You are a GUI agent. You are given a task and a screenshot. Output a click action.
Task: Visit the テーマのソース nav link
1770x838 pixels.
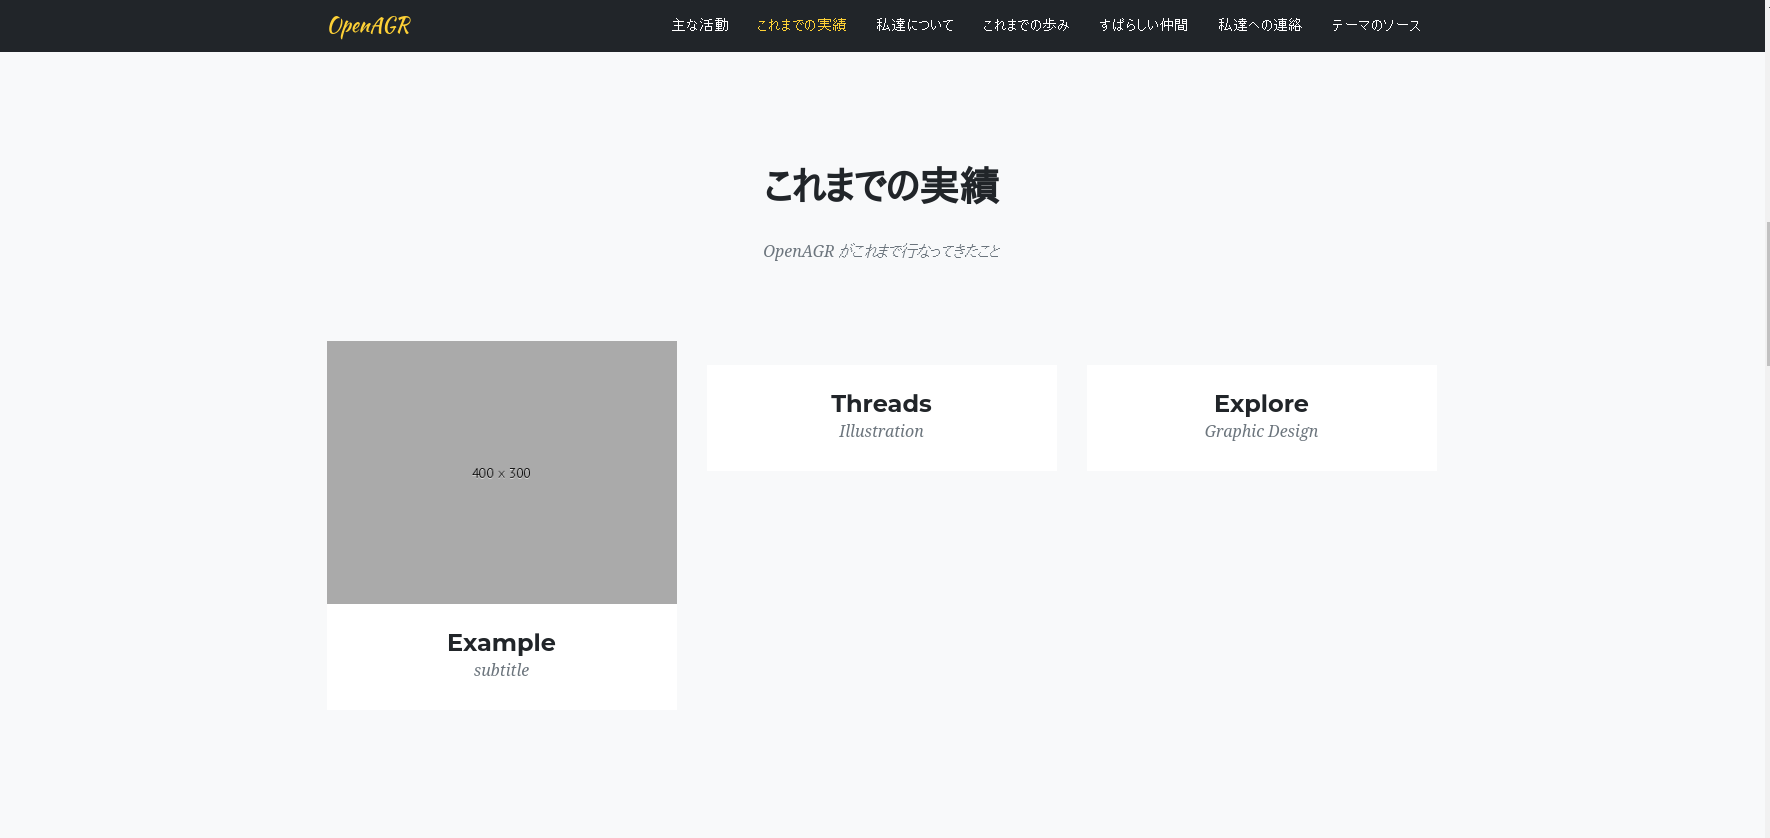click(1376, 25)
